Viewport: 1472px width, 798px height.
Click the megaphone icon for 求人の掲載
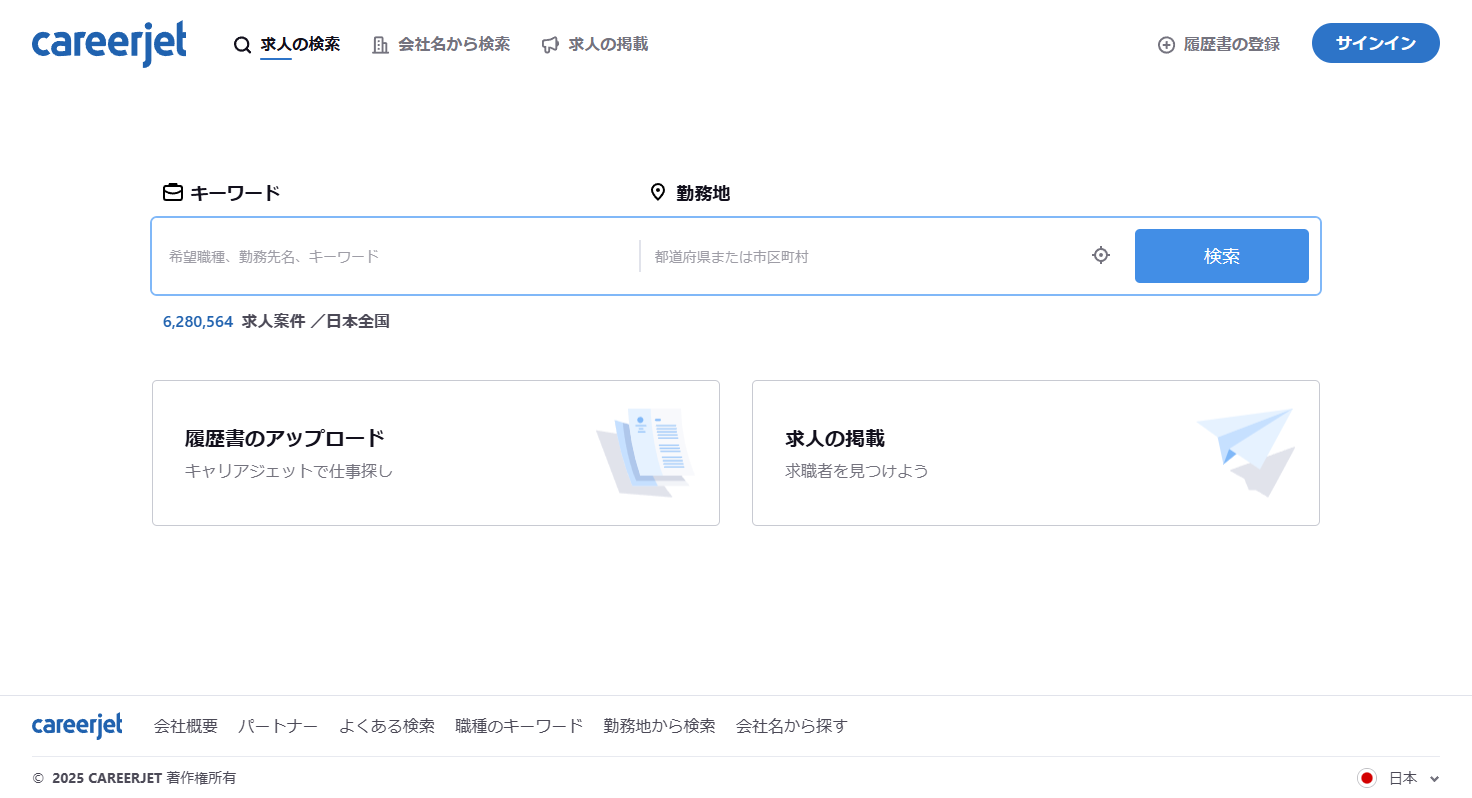click(x=550, y=45)
